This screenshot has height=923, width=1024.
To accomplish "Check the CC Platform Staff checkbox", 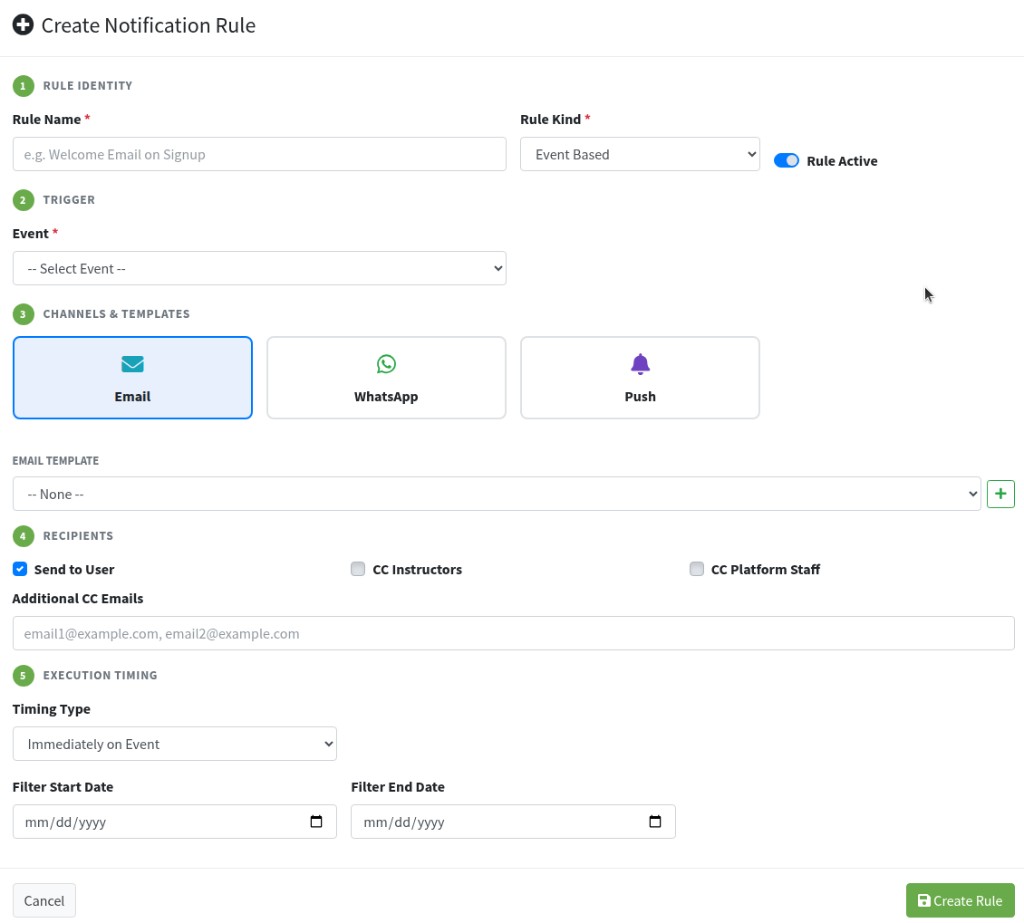I will [697, 569].
